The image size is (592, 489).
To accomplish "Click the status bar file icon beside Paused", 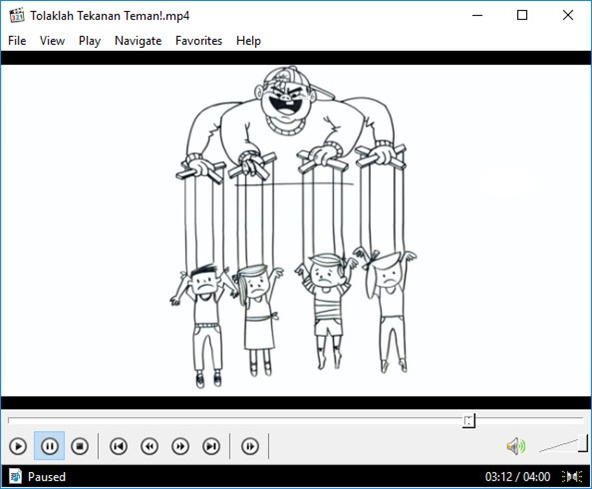I will point(15,476).
